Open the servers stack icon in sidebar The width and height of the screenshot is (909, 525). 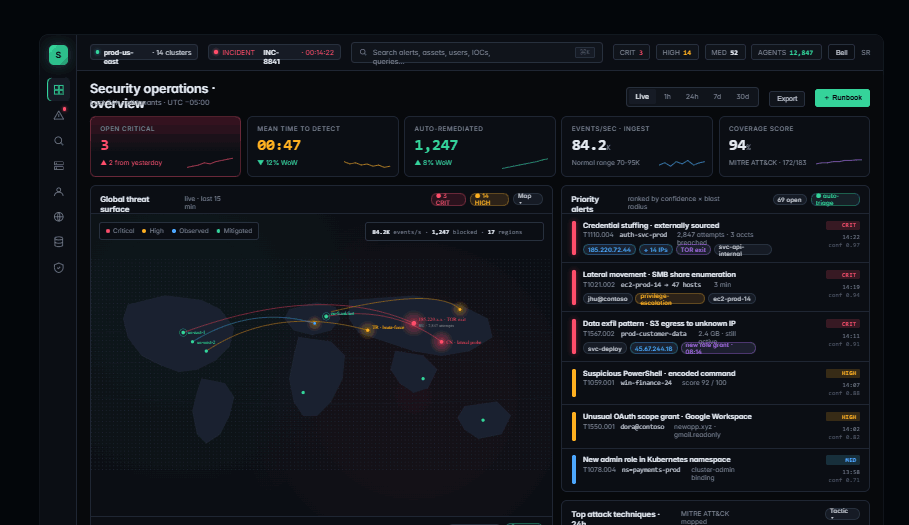tap(59, 166)
